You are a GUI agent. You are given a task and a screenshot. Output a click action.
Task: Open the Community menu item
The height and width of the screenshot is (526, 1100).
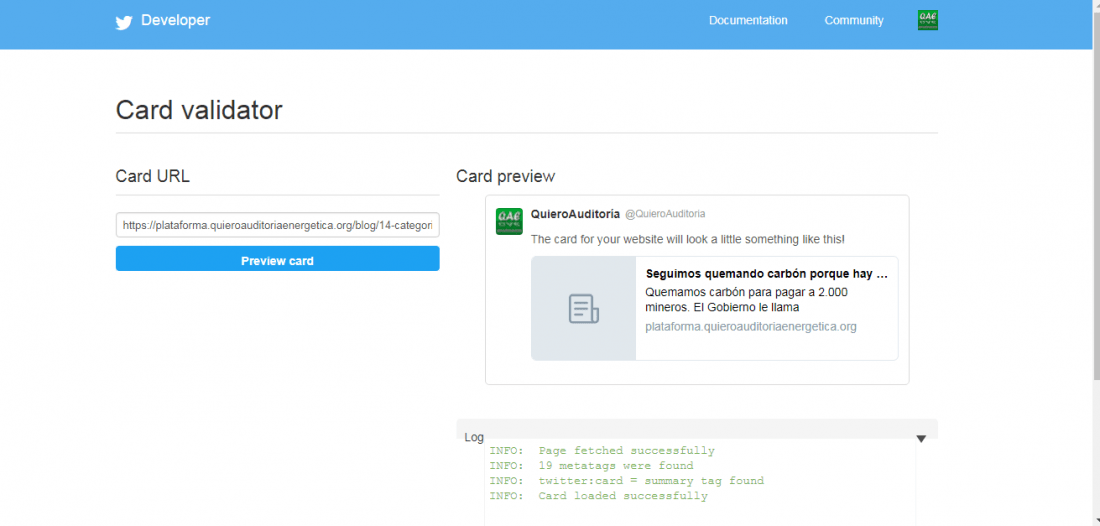(x=854, y=20)
